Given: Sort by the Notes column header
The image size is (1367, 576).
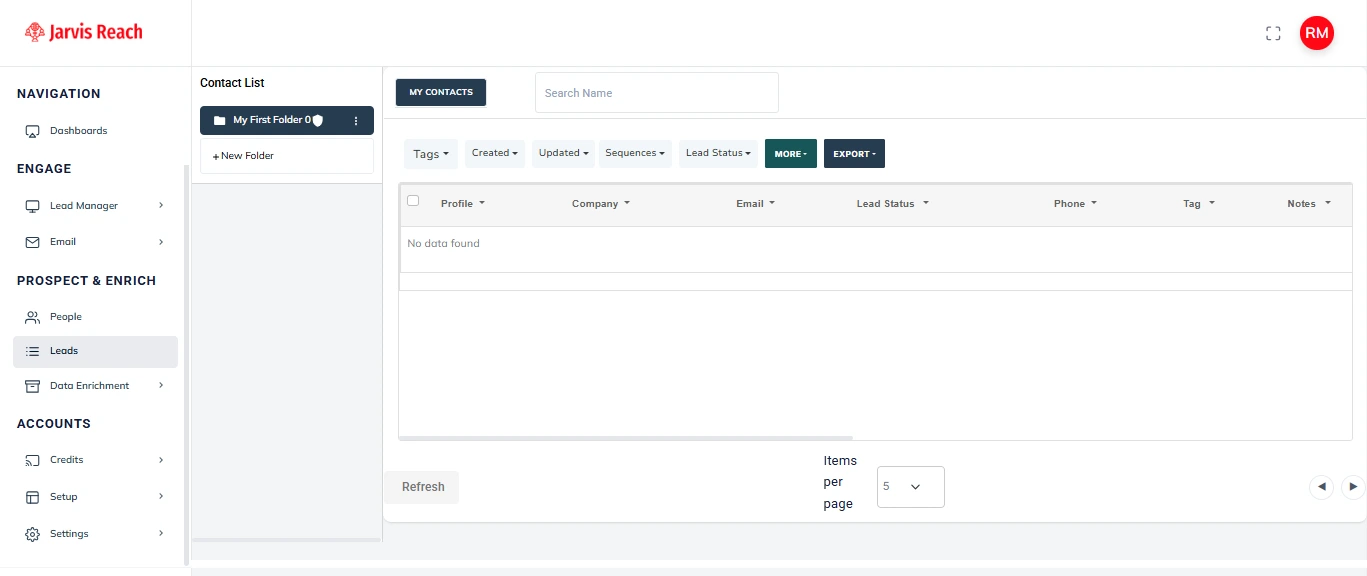Looking at the screenshot, I should (1309, 204).
